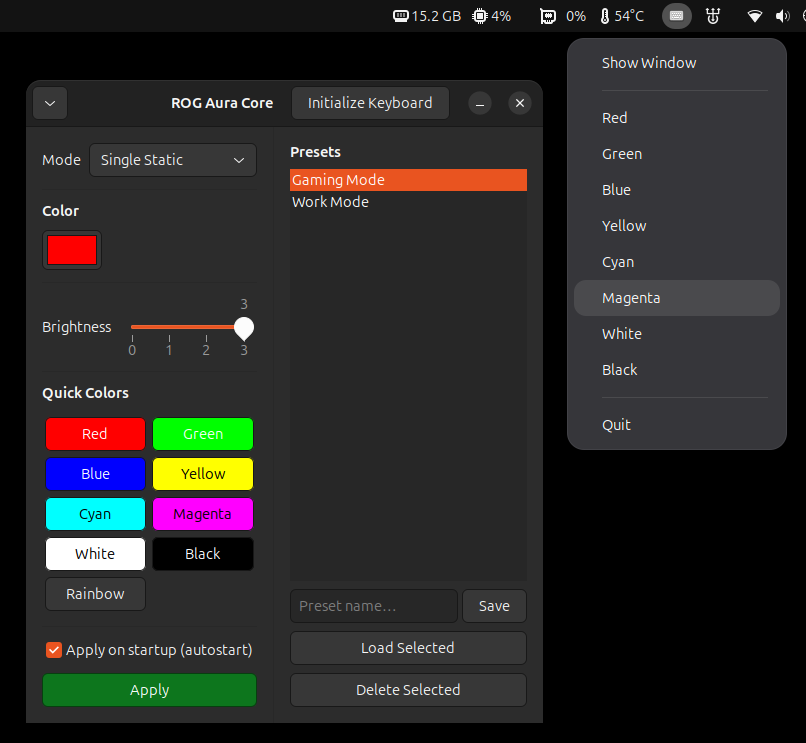Viewport: 806px width, 743px height.
Task: Focus the Preset name input field
Action: pos(374,606)
